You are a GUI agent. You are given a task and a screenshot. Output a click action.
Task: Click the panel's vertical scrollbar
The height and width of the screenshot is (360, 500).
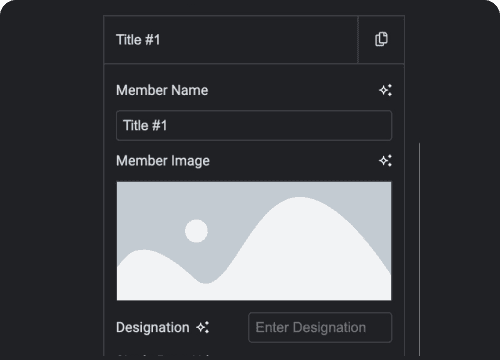[x=419, y=249]
